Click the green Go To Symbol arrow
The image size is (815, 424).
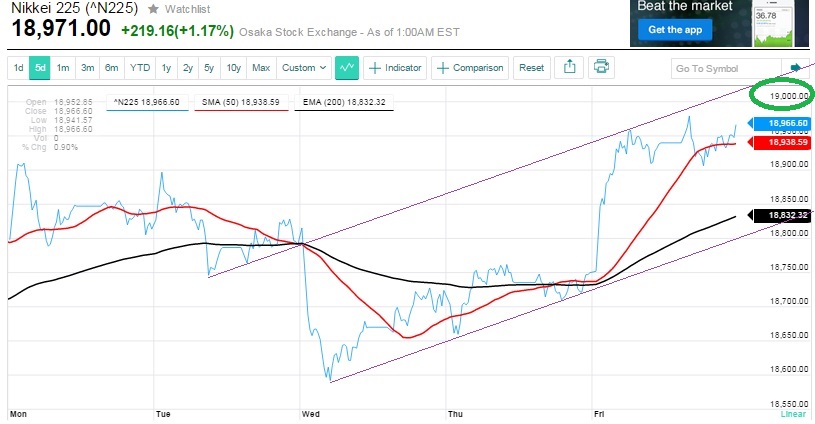pyautogui.click(x=796, y=68)
